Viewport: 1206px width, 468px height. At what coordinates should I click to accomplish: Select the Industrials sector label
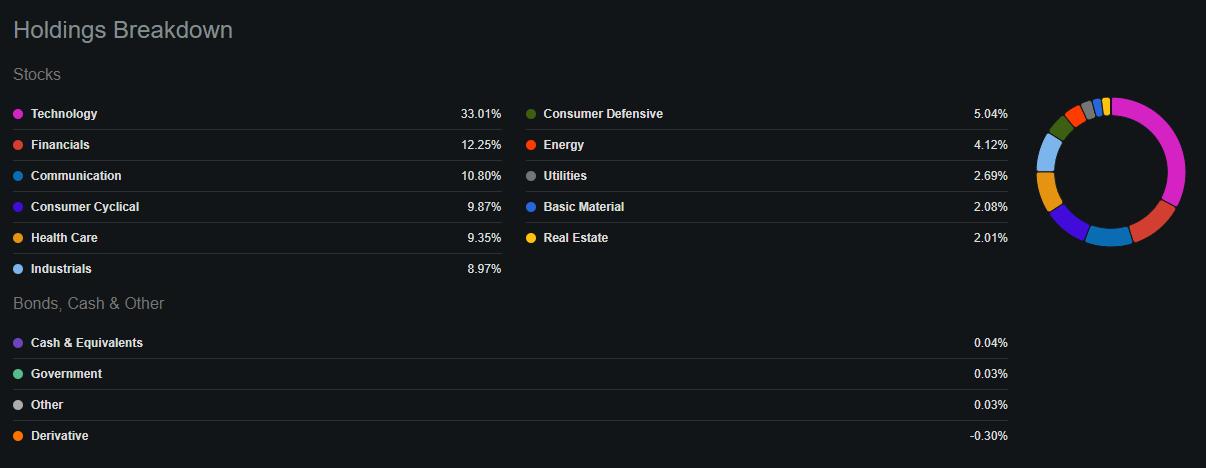coord(61,269)
